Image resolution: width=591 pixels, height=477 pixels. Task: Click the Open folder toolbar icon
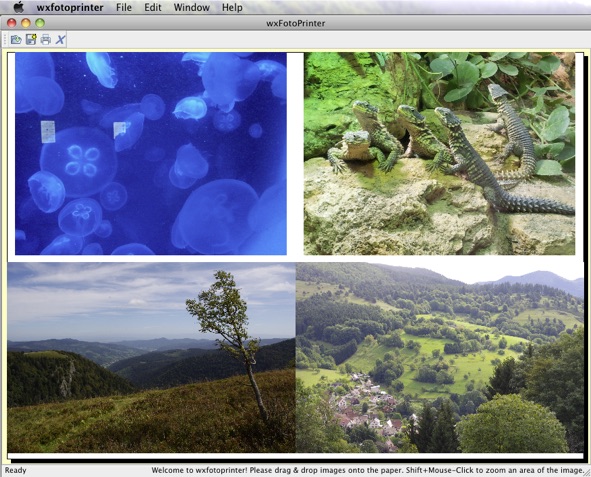16,39
